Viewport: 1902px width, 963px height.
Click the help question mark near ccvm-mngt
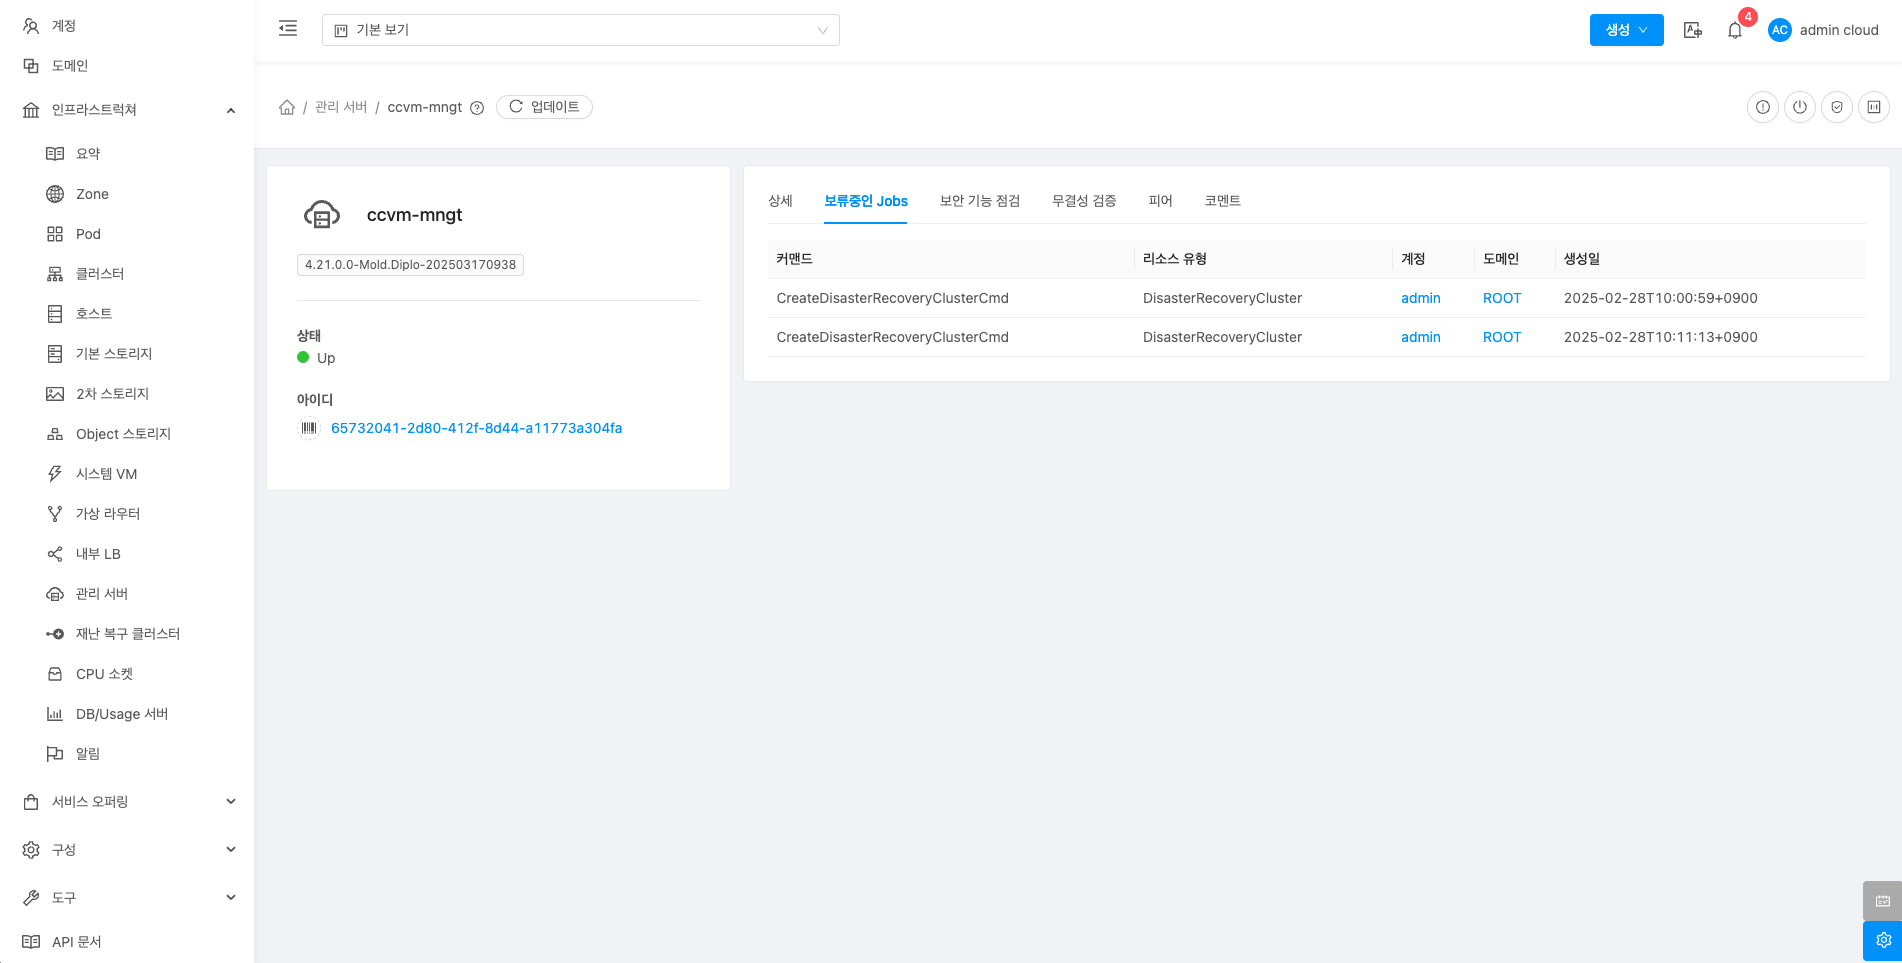click(x=477, y=108)
